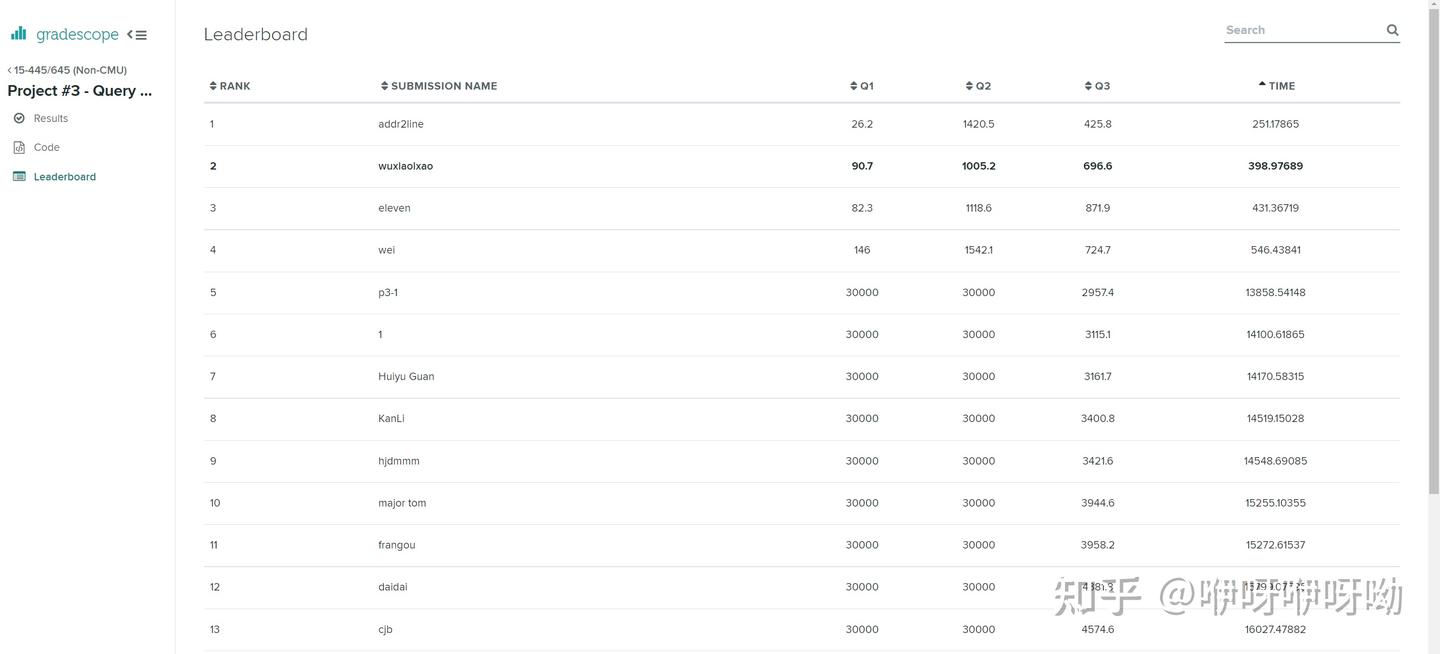
Task: Open the Results page
Action: (51, 118)
